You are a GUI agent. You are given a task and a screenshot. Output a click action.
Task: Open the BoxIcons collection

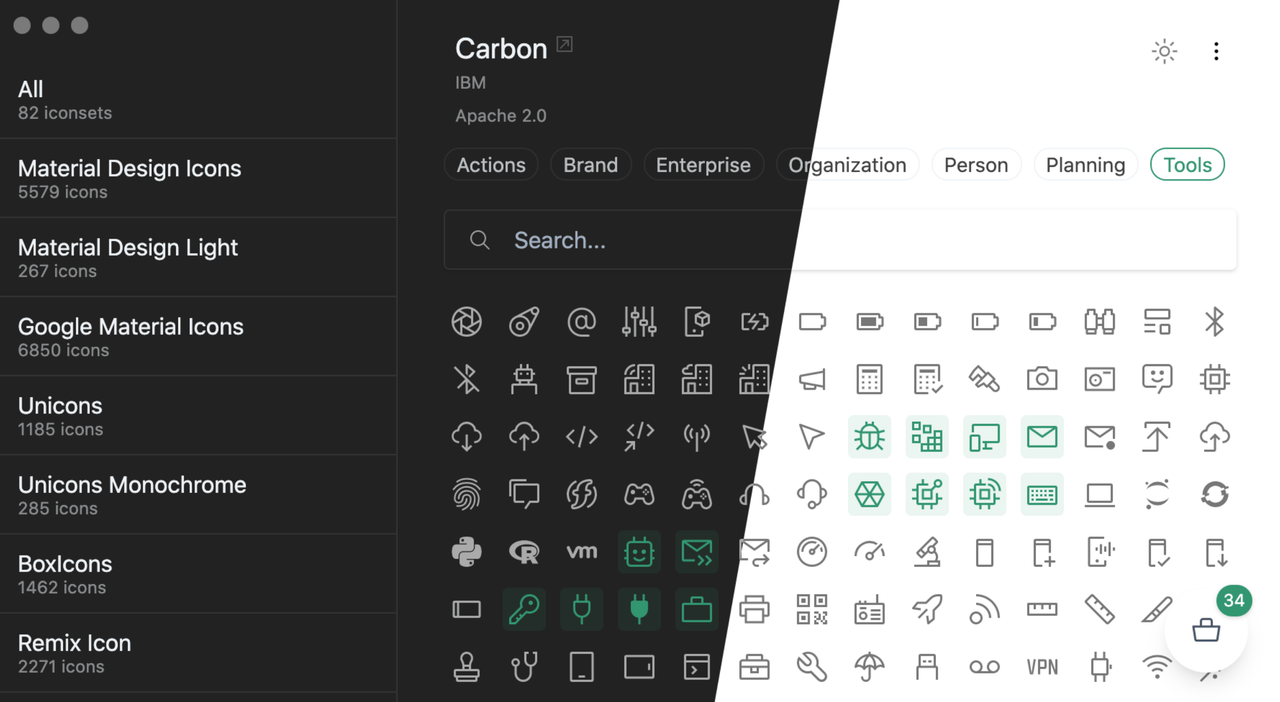pos(198,574)
